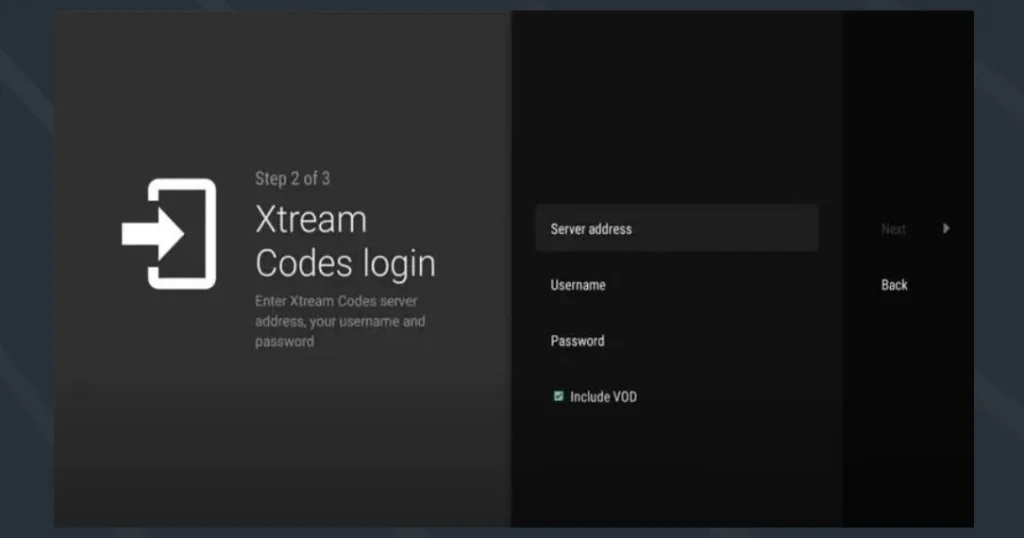Click the Next button

893,229
